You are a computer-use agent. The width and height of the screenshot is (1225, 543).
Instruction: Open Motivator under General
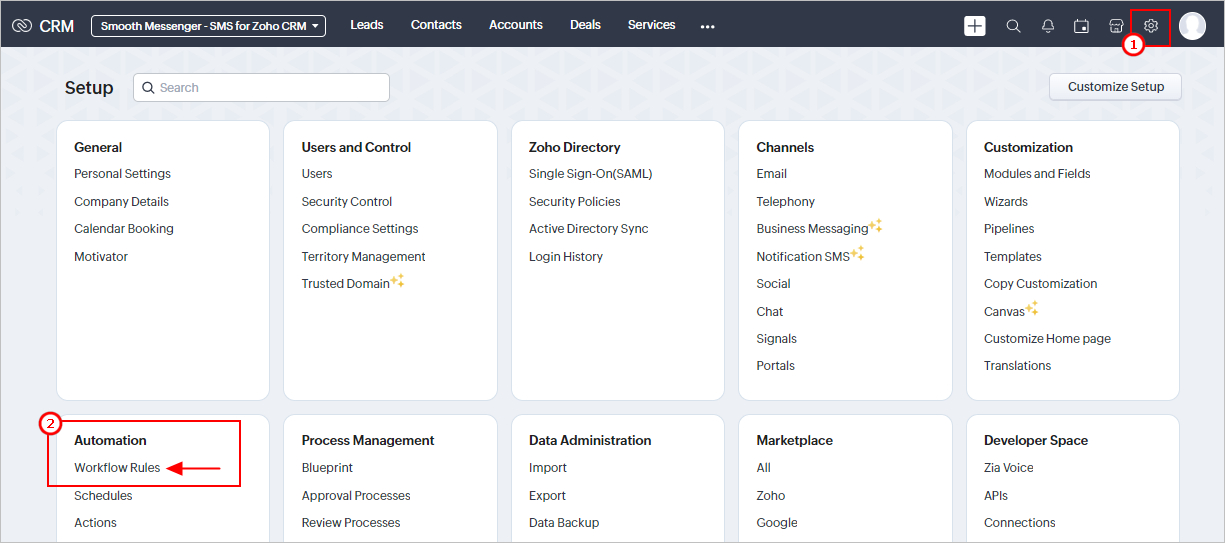coord(101,257)
